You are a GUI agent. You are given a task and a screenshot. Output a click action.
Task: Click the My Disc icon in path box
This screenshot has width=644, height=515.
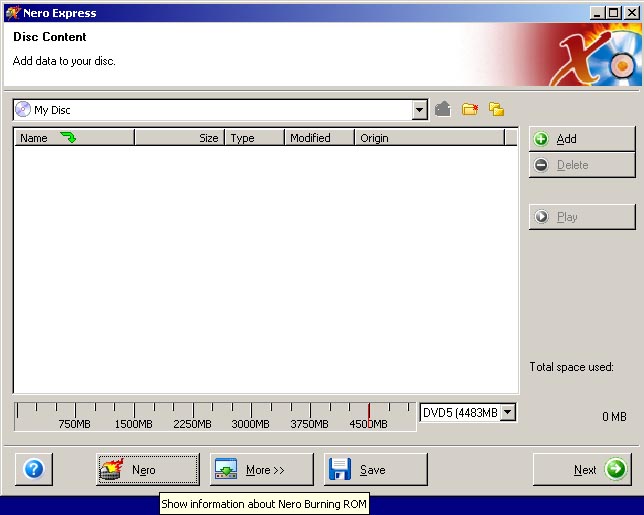(23, 110)
